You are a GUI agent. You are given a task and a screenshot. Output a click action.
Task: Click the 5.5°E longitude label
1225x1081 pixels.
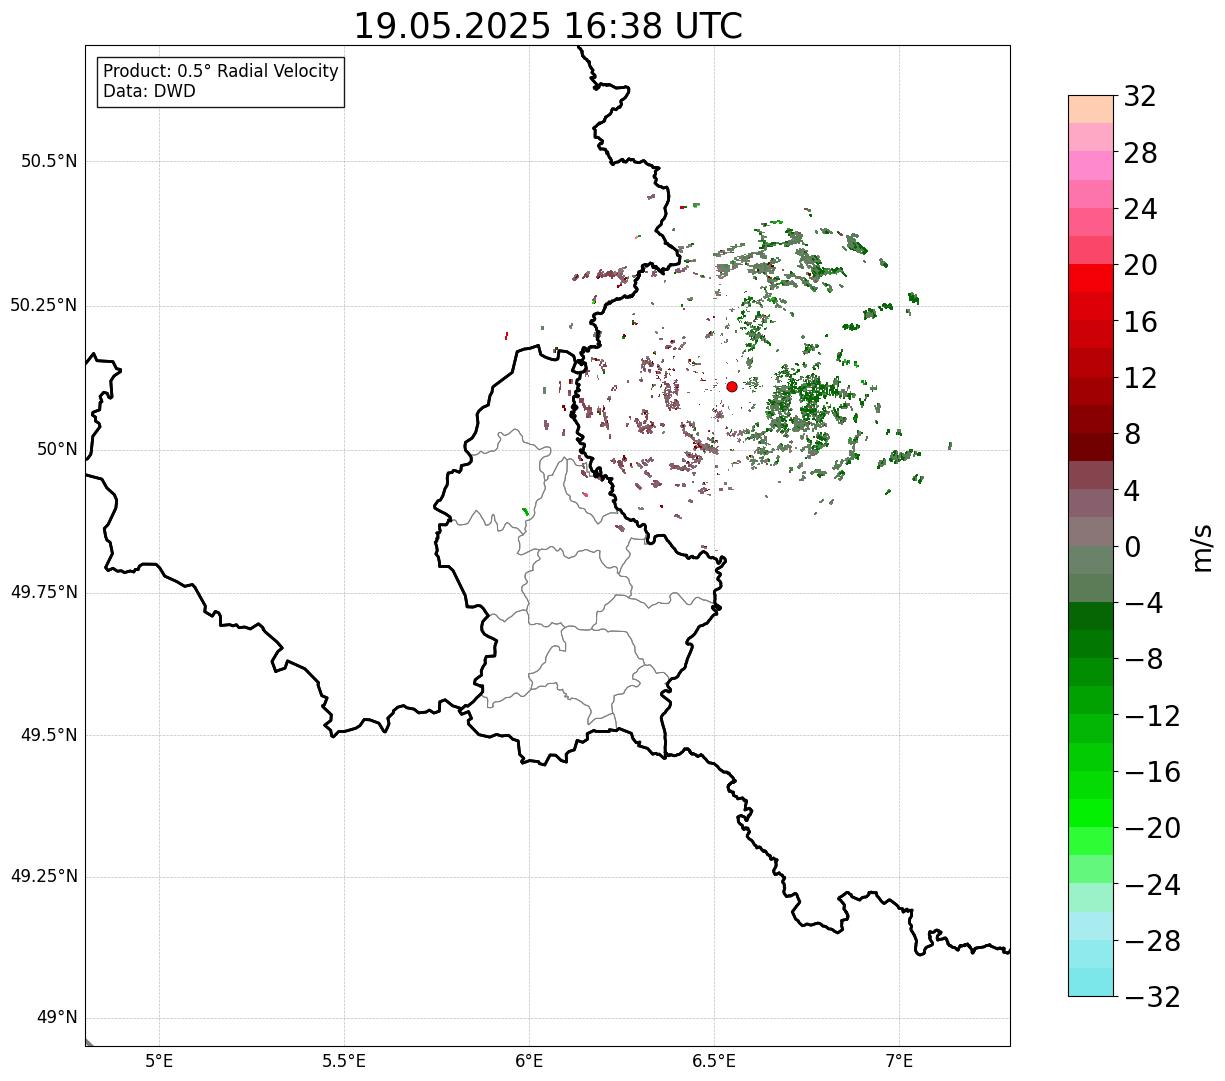(x=344, y=1061)
